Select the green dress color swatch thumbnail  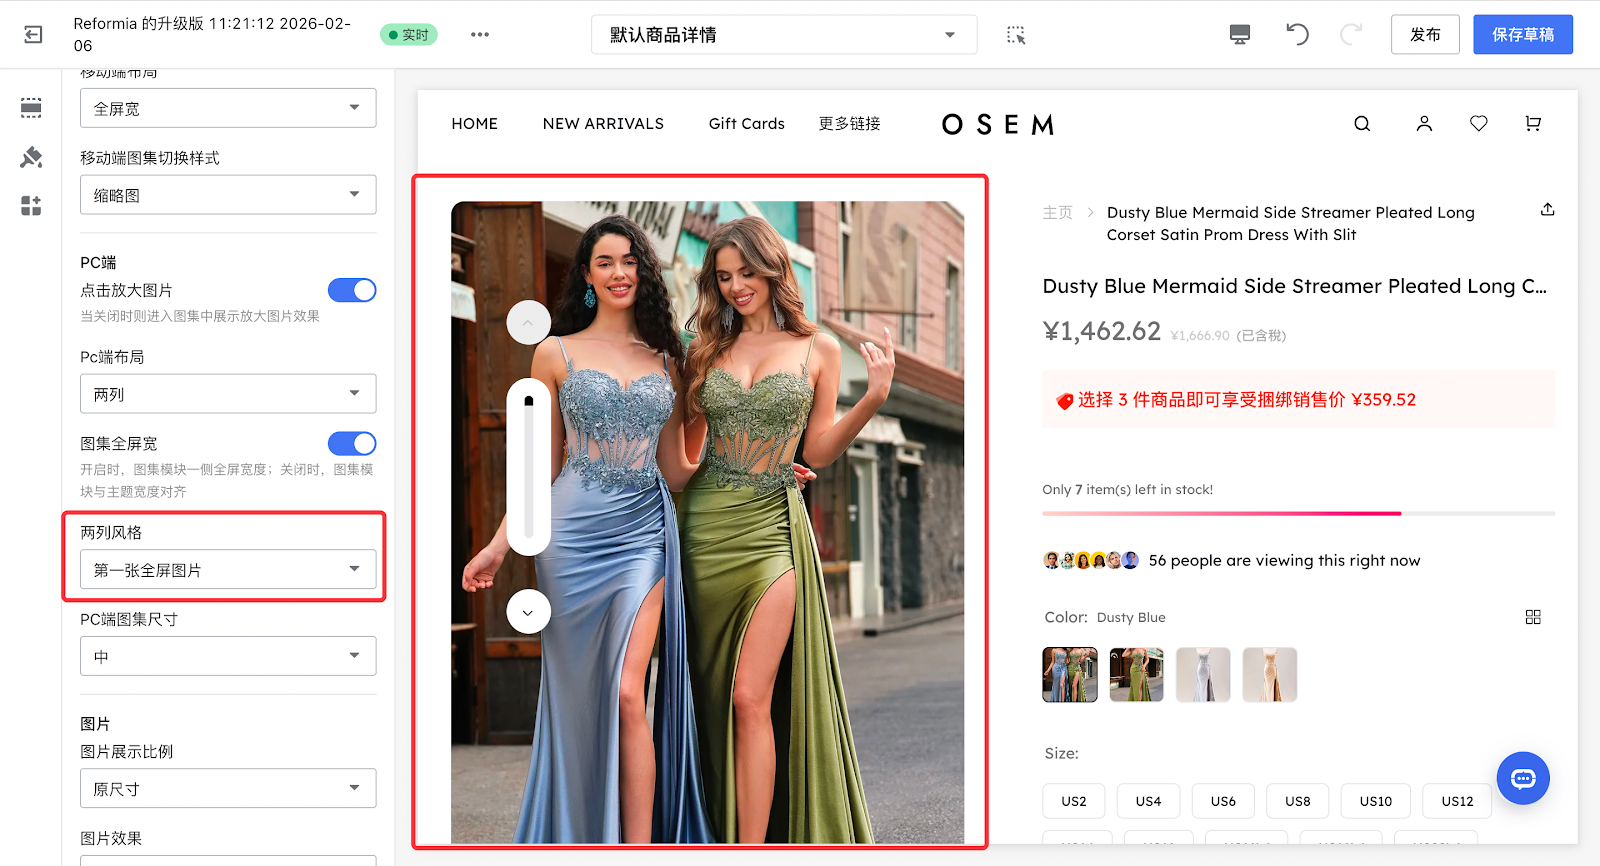pos(1136,674)
